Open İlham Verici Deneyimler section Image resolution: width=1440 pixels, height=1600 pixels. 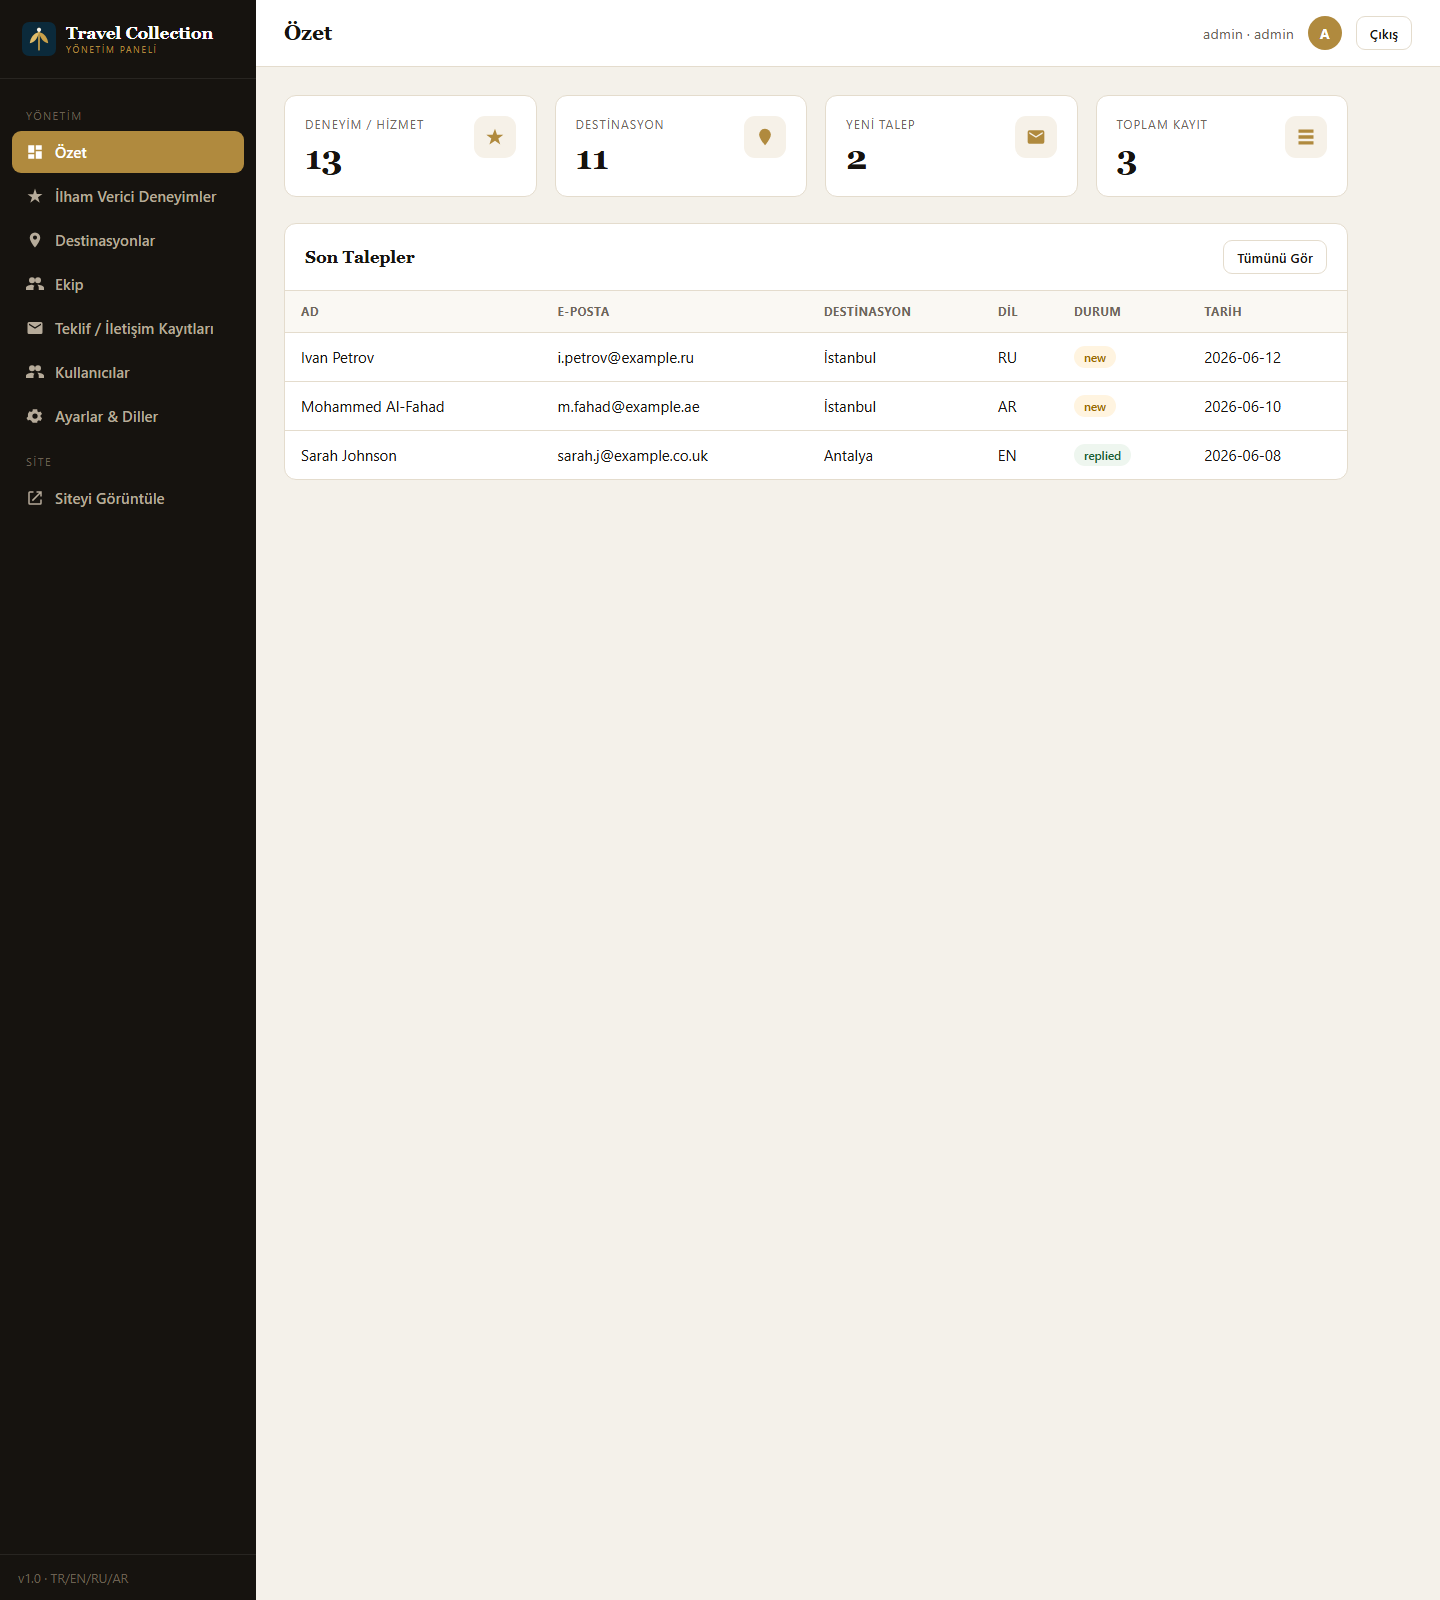click(x=128, y=196)
